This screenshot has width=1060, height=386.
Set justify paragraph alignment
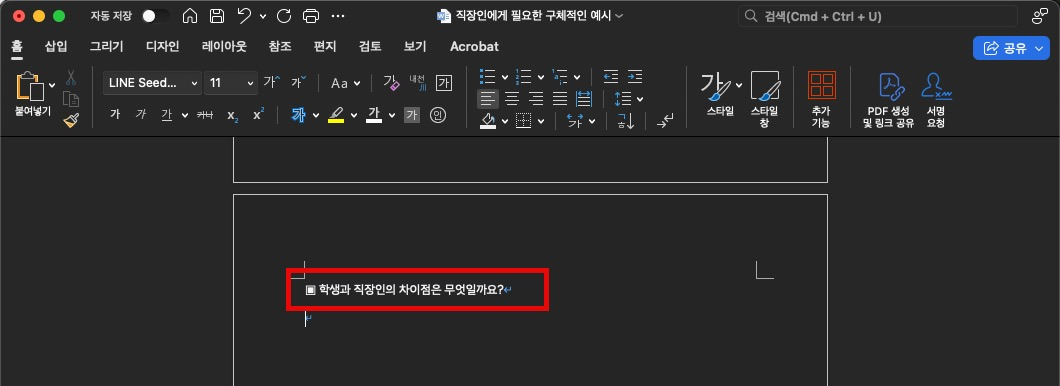[x=560, y=99]
